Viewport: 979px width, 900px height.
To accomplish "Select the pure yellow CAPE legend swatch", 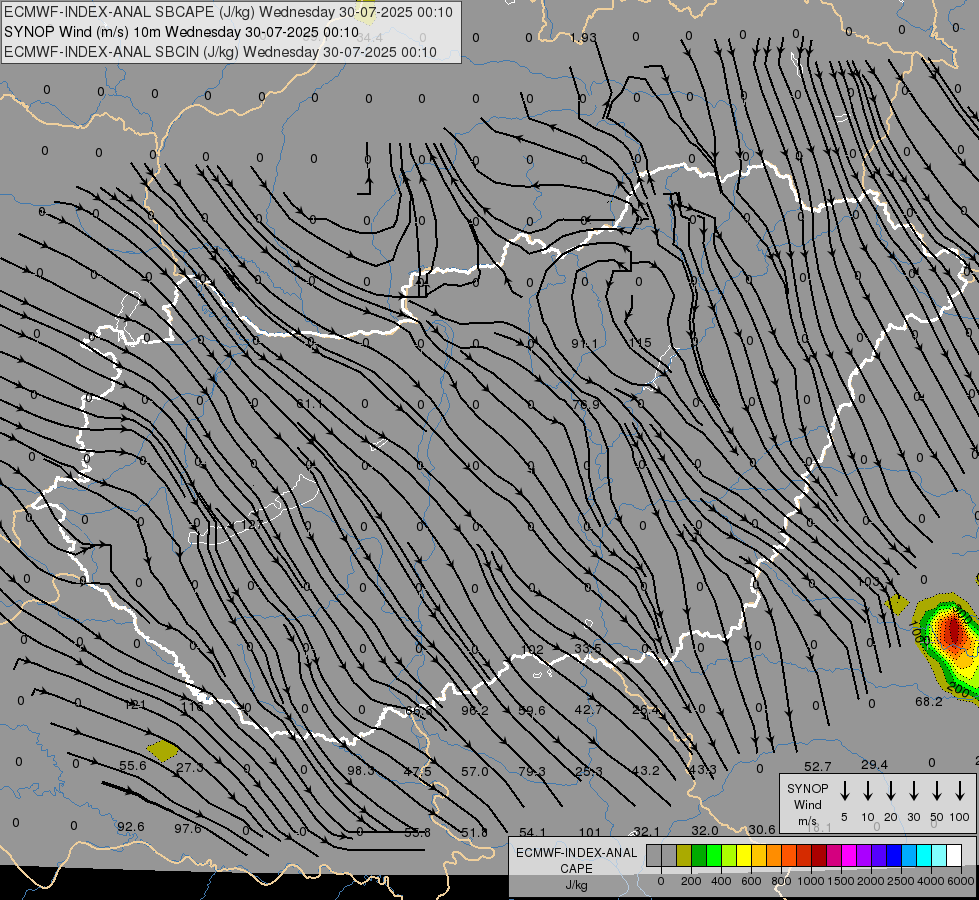I will pyautogui.click(x=744, y=856).
